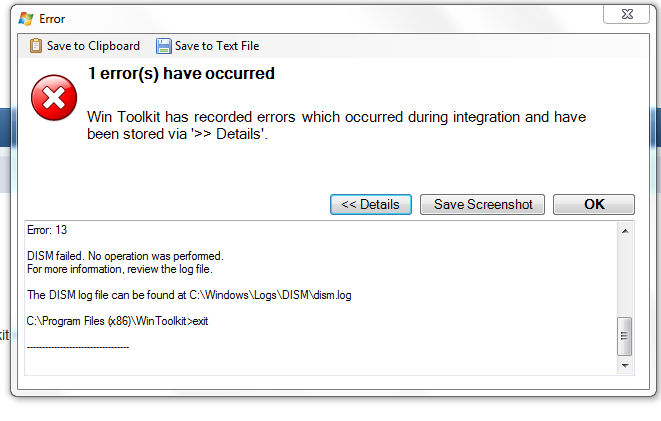
Task: Click scrollbar track above the thumb
Action: tap(625, 277)
